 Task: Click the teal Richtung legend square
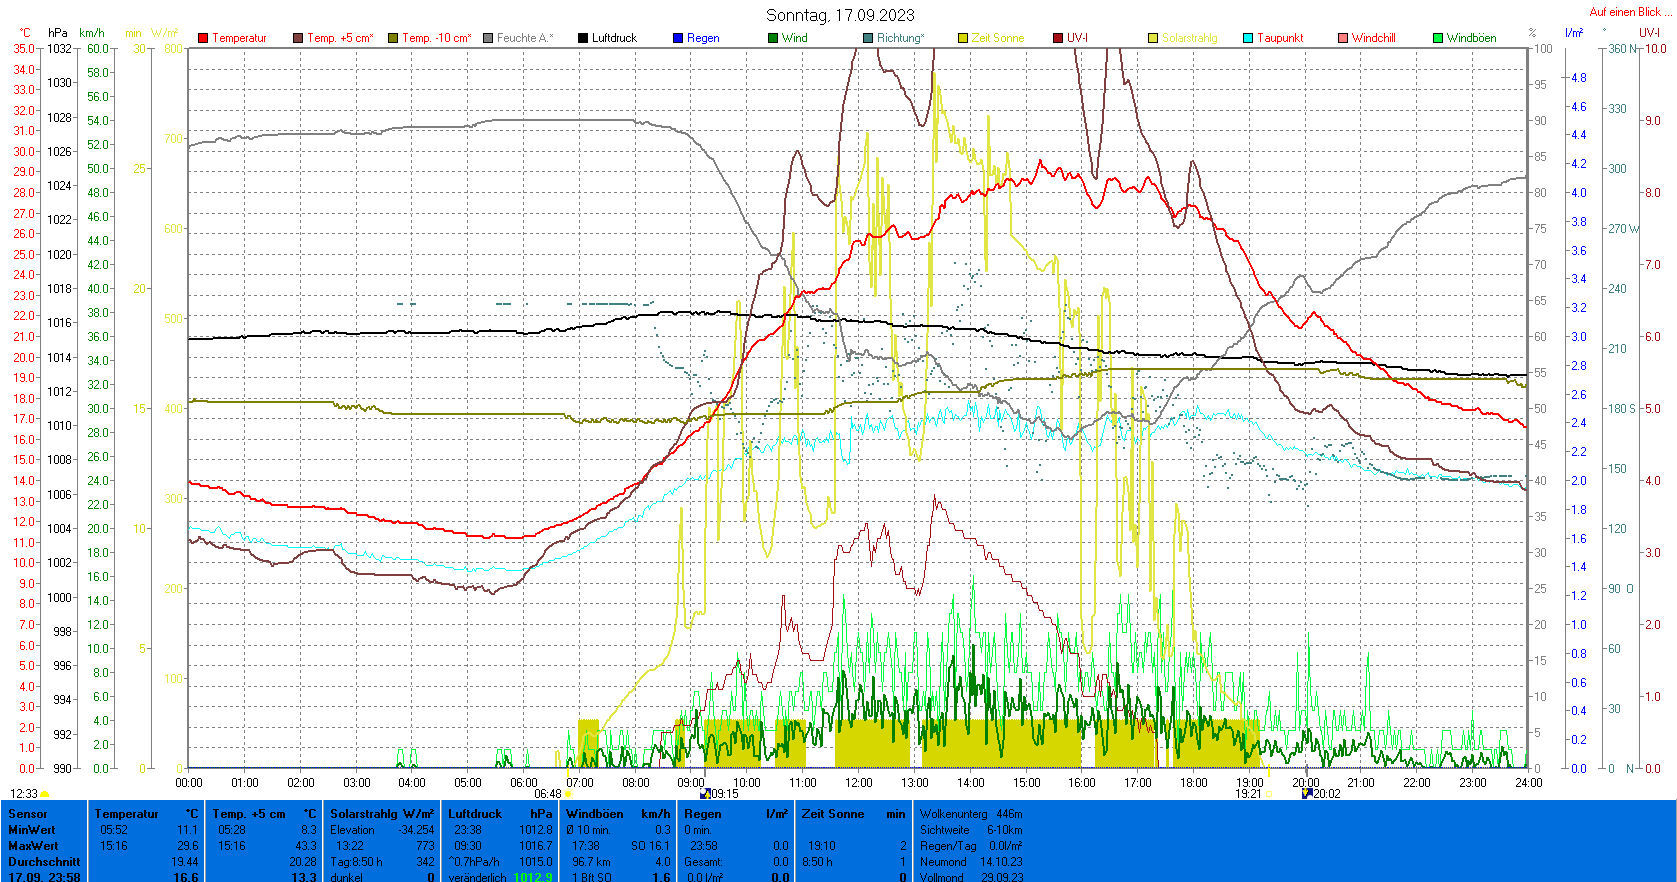(x=868, y=38)
